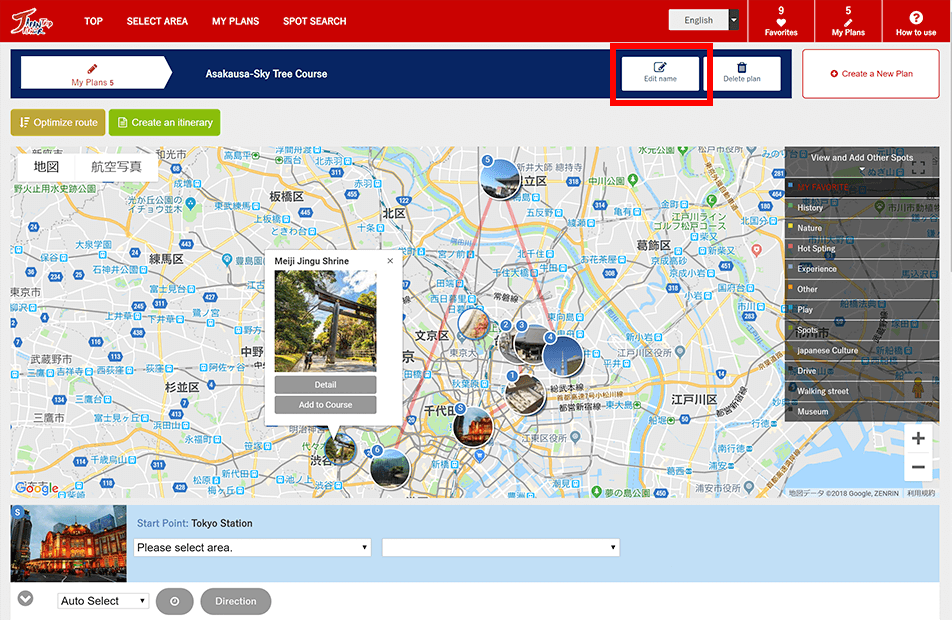Click Add to Course in popup
Screen dimensions: 952x620
(x=325, y=404)
